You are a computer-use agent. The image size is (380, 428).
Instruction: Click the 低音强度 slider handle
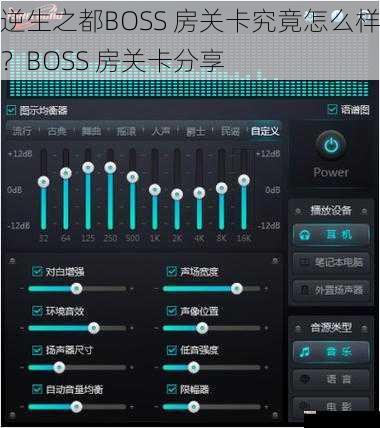[194, 368]
